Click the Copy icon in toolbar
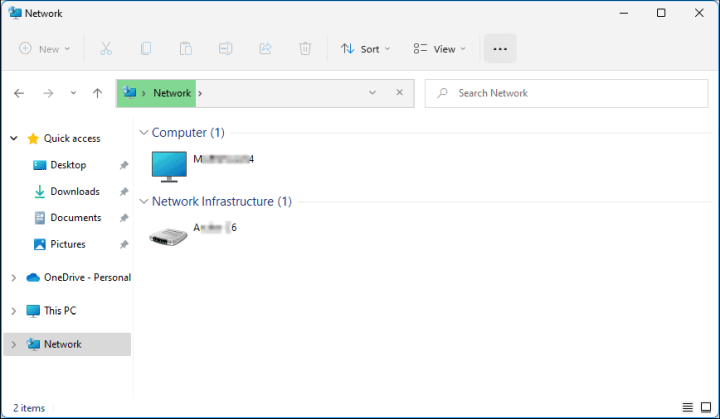720x419 pixels. 146,49
